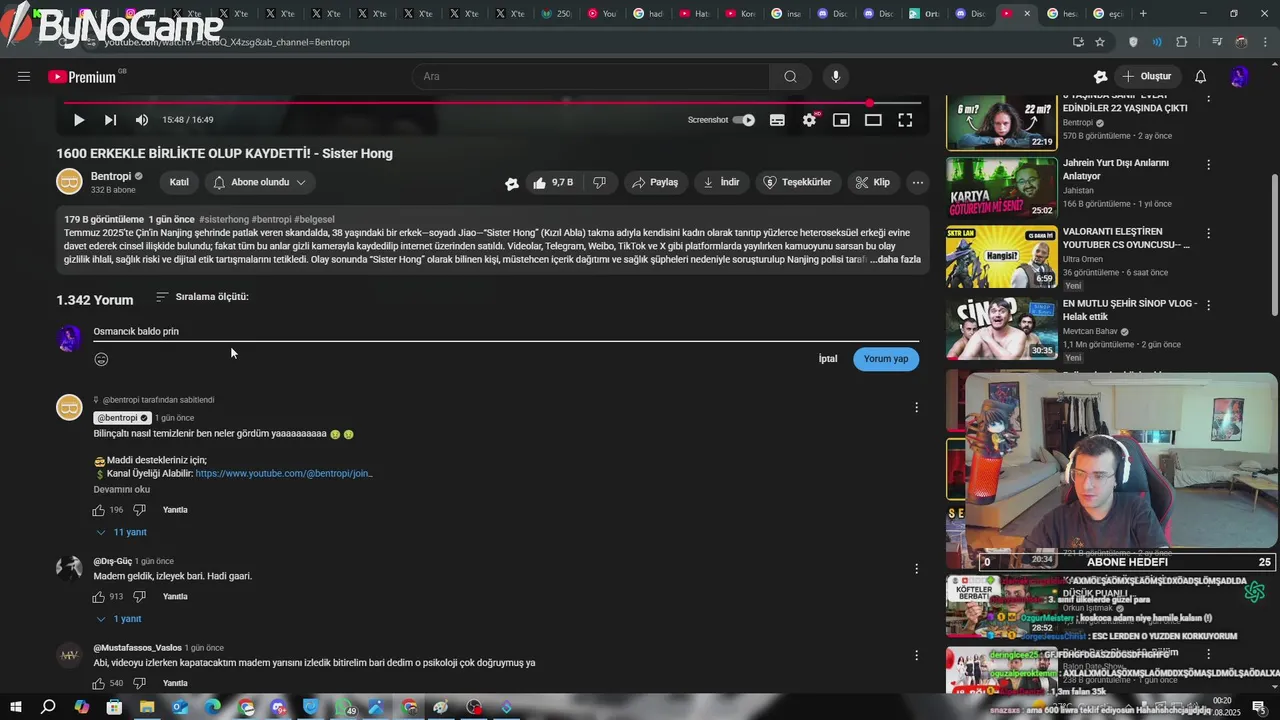Image resolution: width=1280 pixels, height=720 pixels.
Task: Dislike the @Dış-Güç comment
Action: tap(139, 597)
